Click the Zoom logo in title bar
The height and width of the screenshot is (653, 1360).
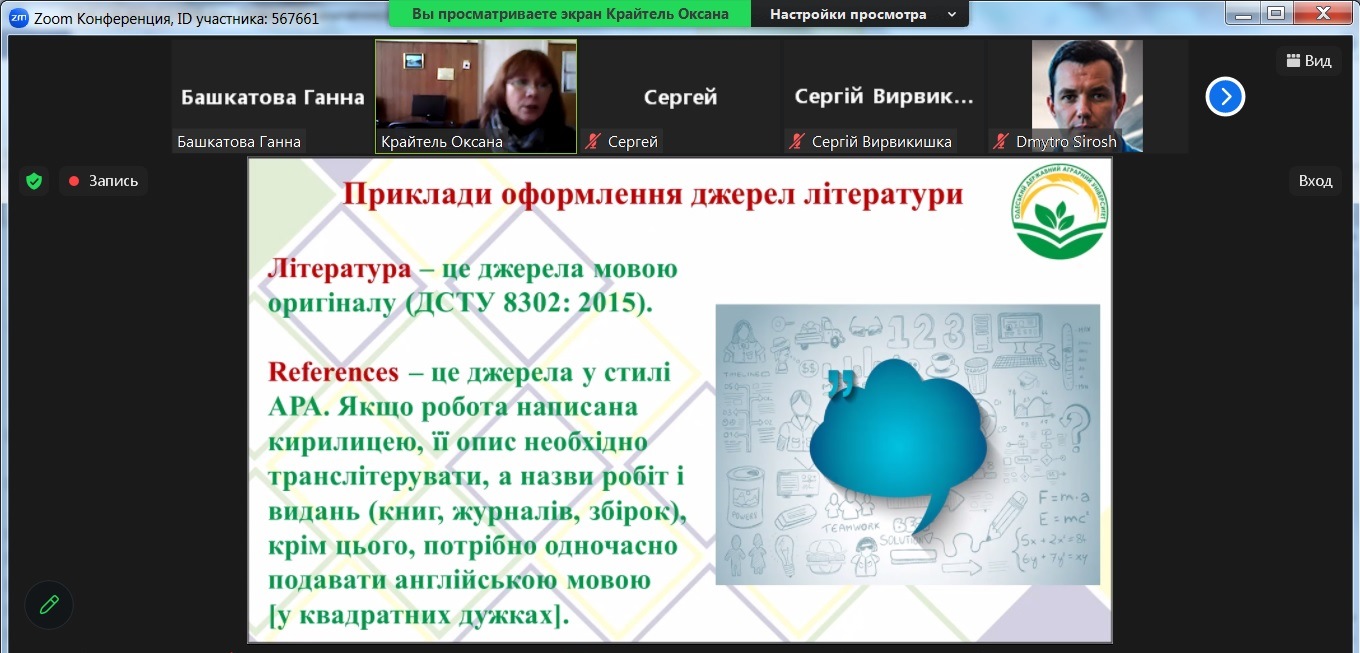coord(17,18)
